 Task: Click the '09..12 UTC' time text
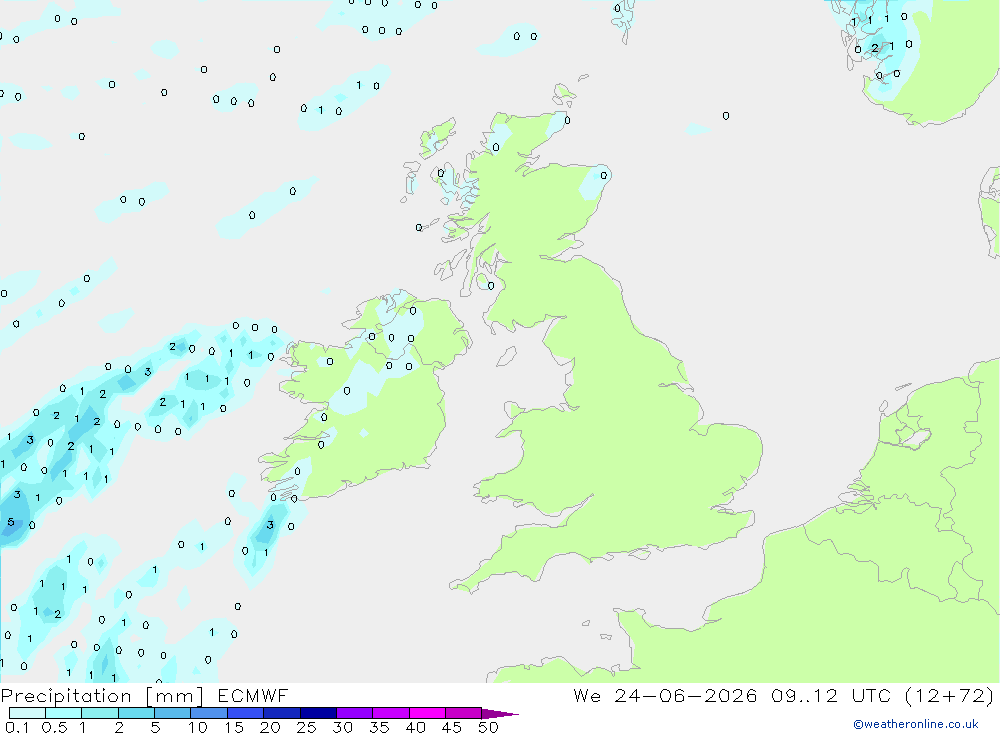830,695
